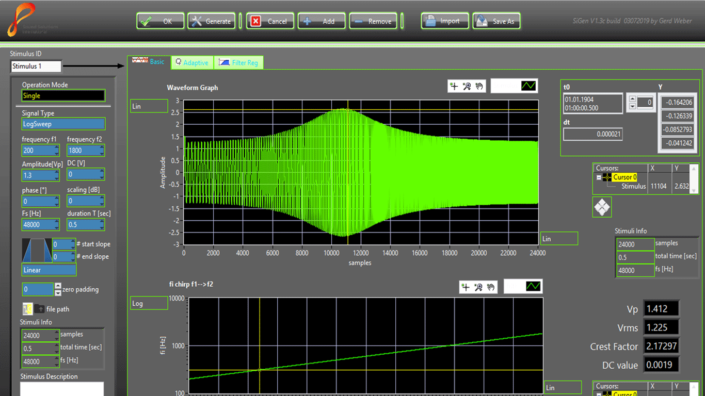Click the left Stimuli Info total time field 0.5
This screenshot has width=705, height=396.
(x=40, y=348)
